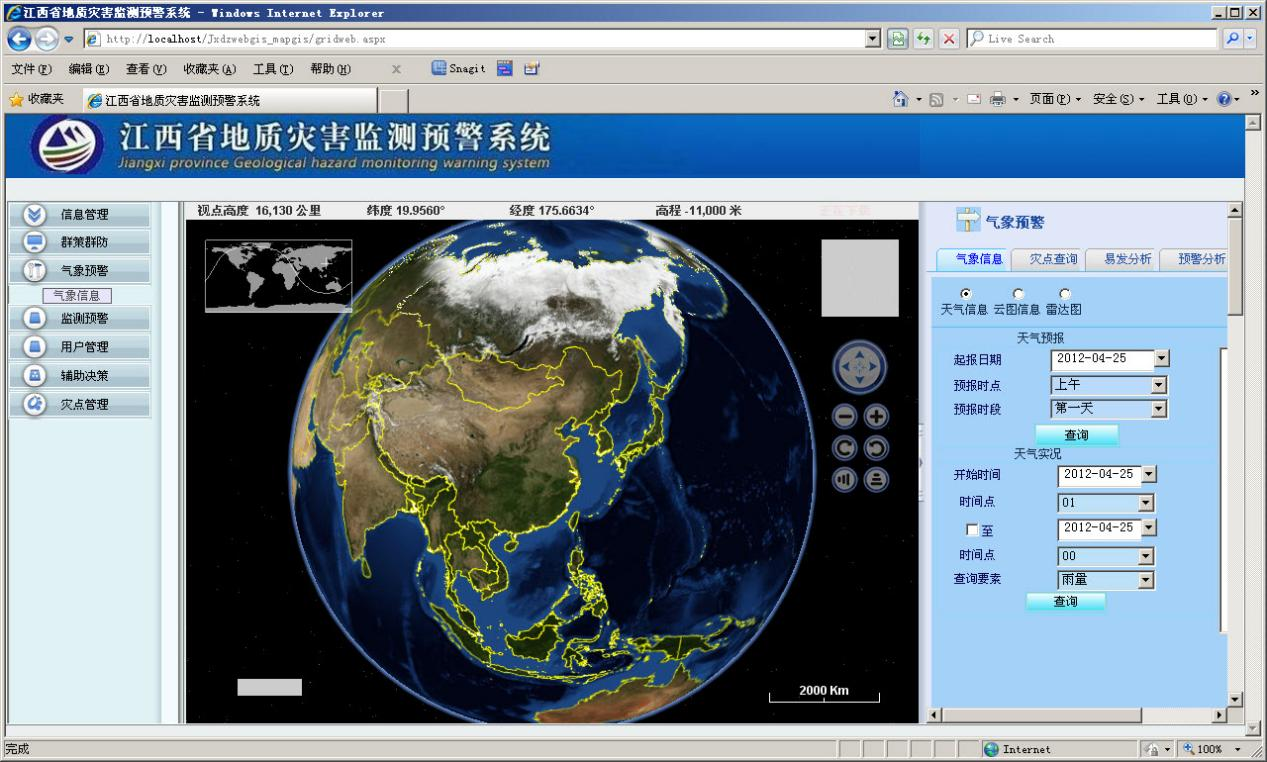Choose the 云图信息 radio option
Screen dimensions: 1267x762
(x=1017, y=292)
